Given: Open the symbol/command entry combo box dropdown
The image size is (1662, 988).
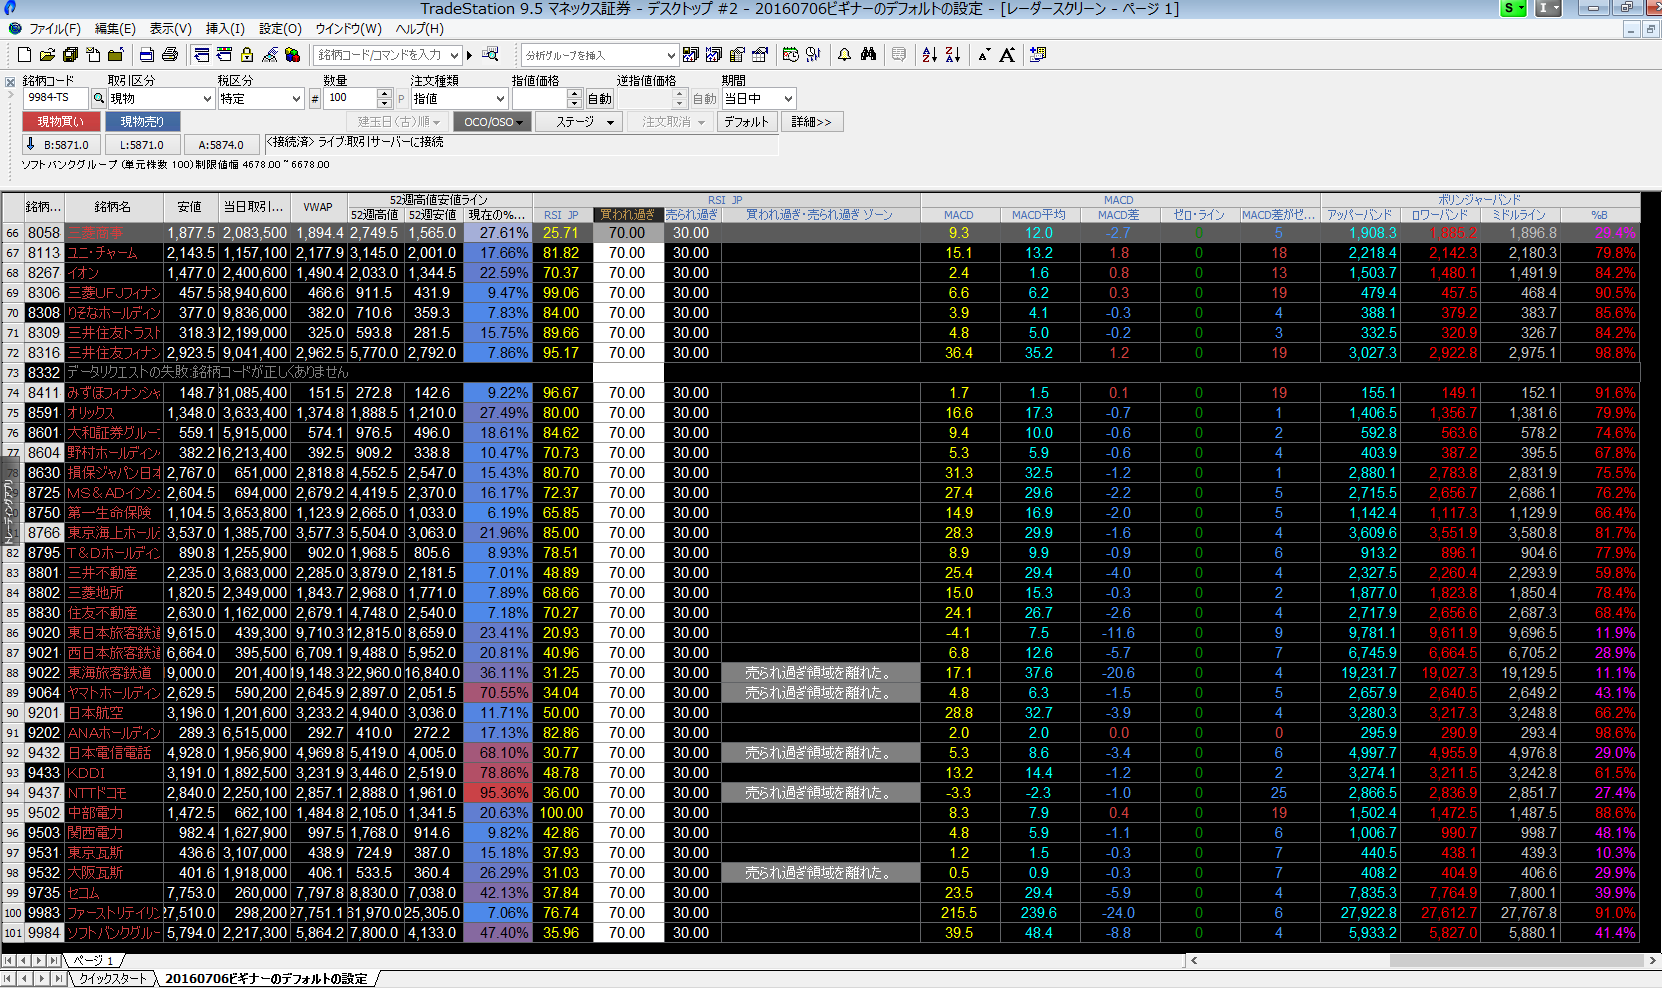Looking at the screenshot, I should (x=455, y=55).
